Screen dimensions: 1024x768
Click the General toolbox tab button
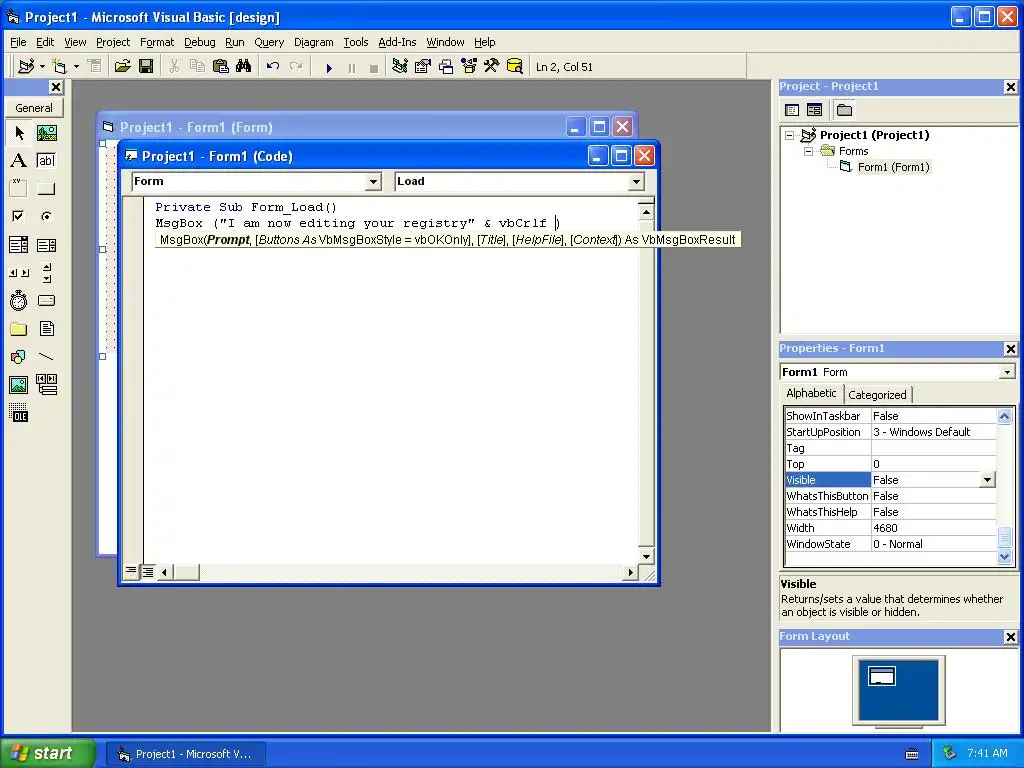pyautogui.click(x=34, y=108)
